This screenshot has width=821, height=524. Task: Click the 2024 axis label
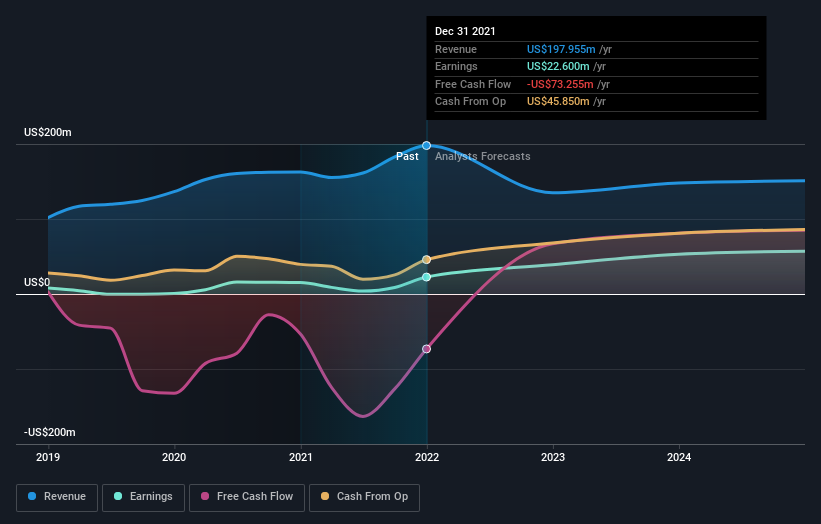679,458
